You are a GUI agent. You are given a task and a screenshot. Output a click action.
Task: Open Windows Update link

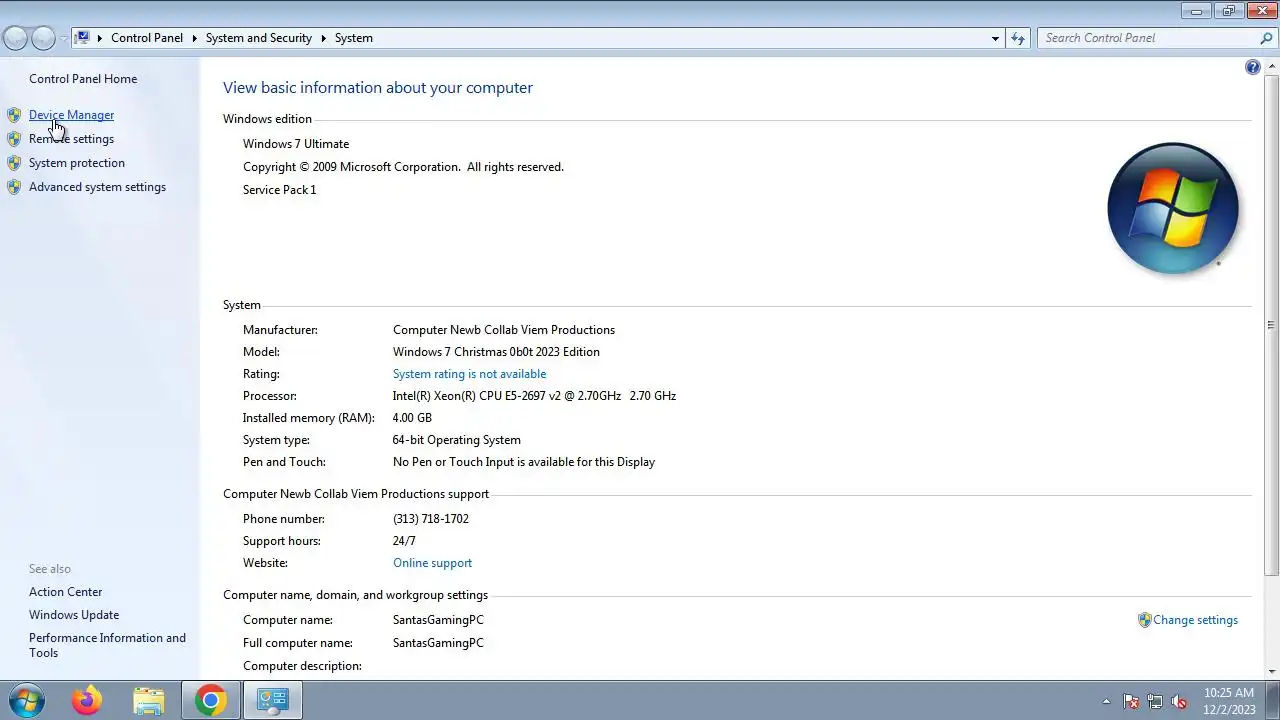pyautogui.click(x=74, y=615)
